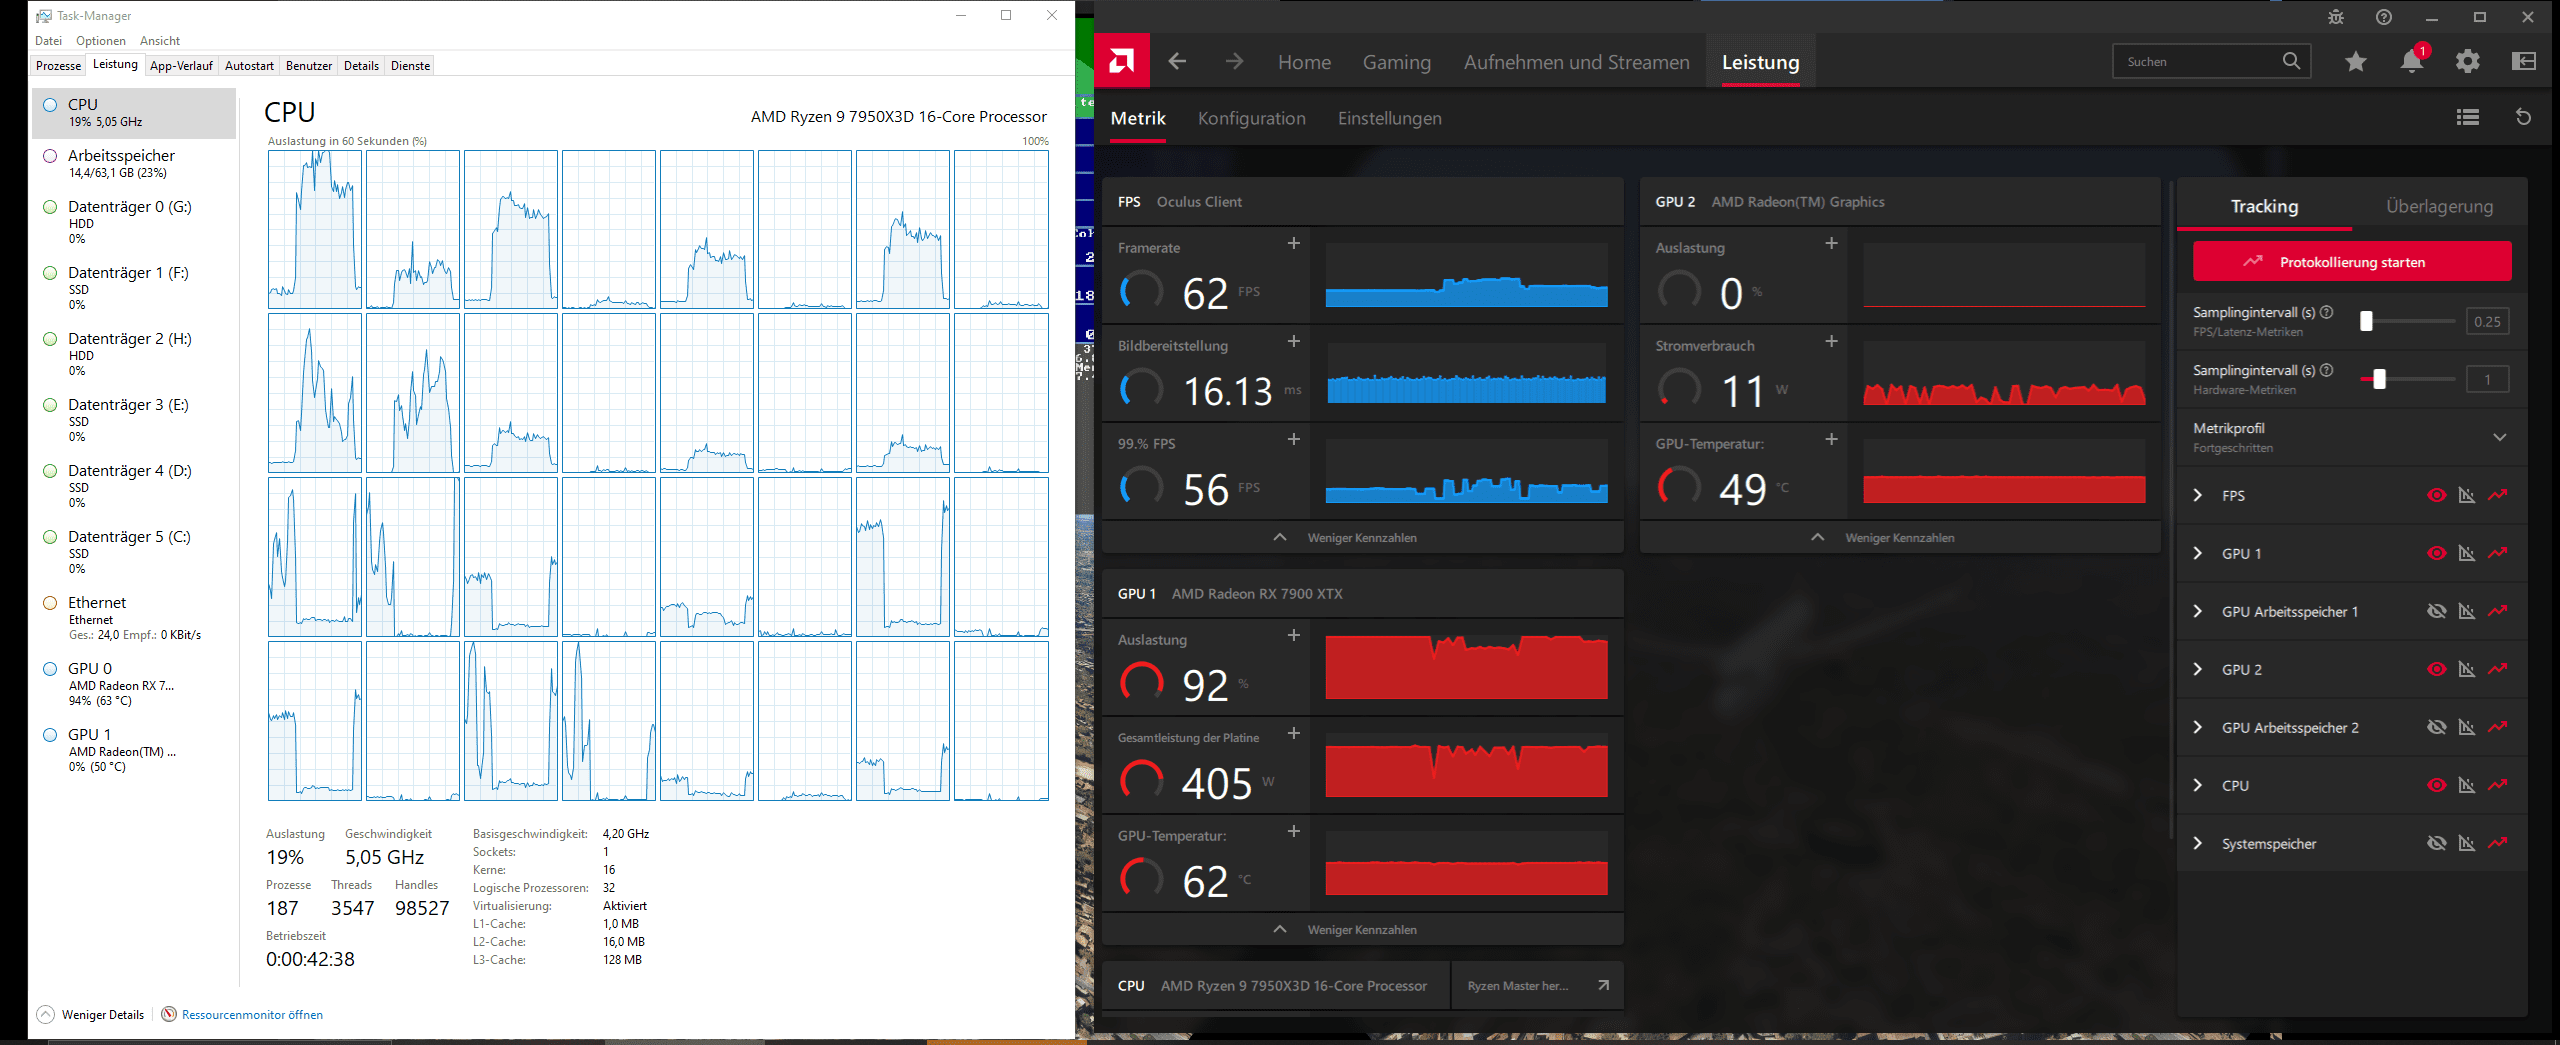The height and width of the screenshot is (1045, 2560).
Task: Go back with the left arrow in AMD Software
Action: (x=1177, y=62)
